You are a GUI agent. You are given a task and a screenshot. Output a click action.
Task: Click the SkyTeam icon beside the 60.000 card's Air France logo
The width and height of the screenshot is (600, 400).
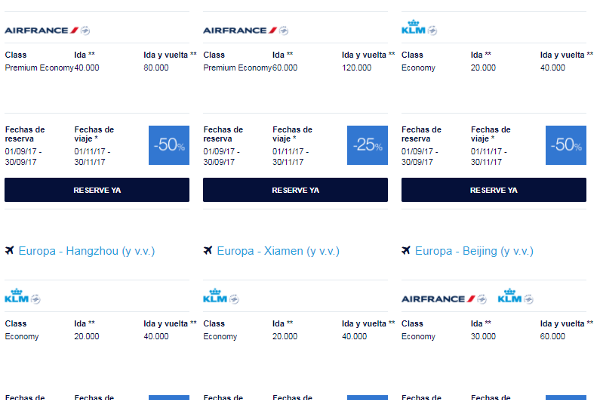(x=284, y=30)
